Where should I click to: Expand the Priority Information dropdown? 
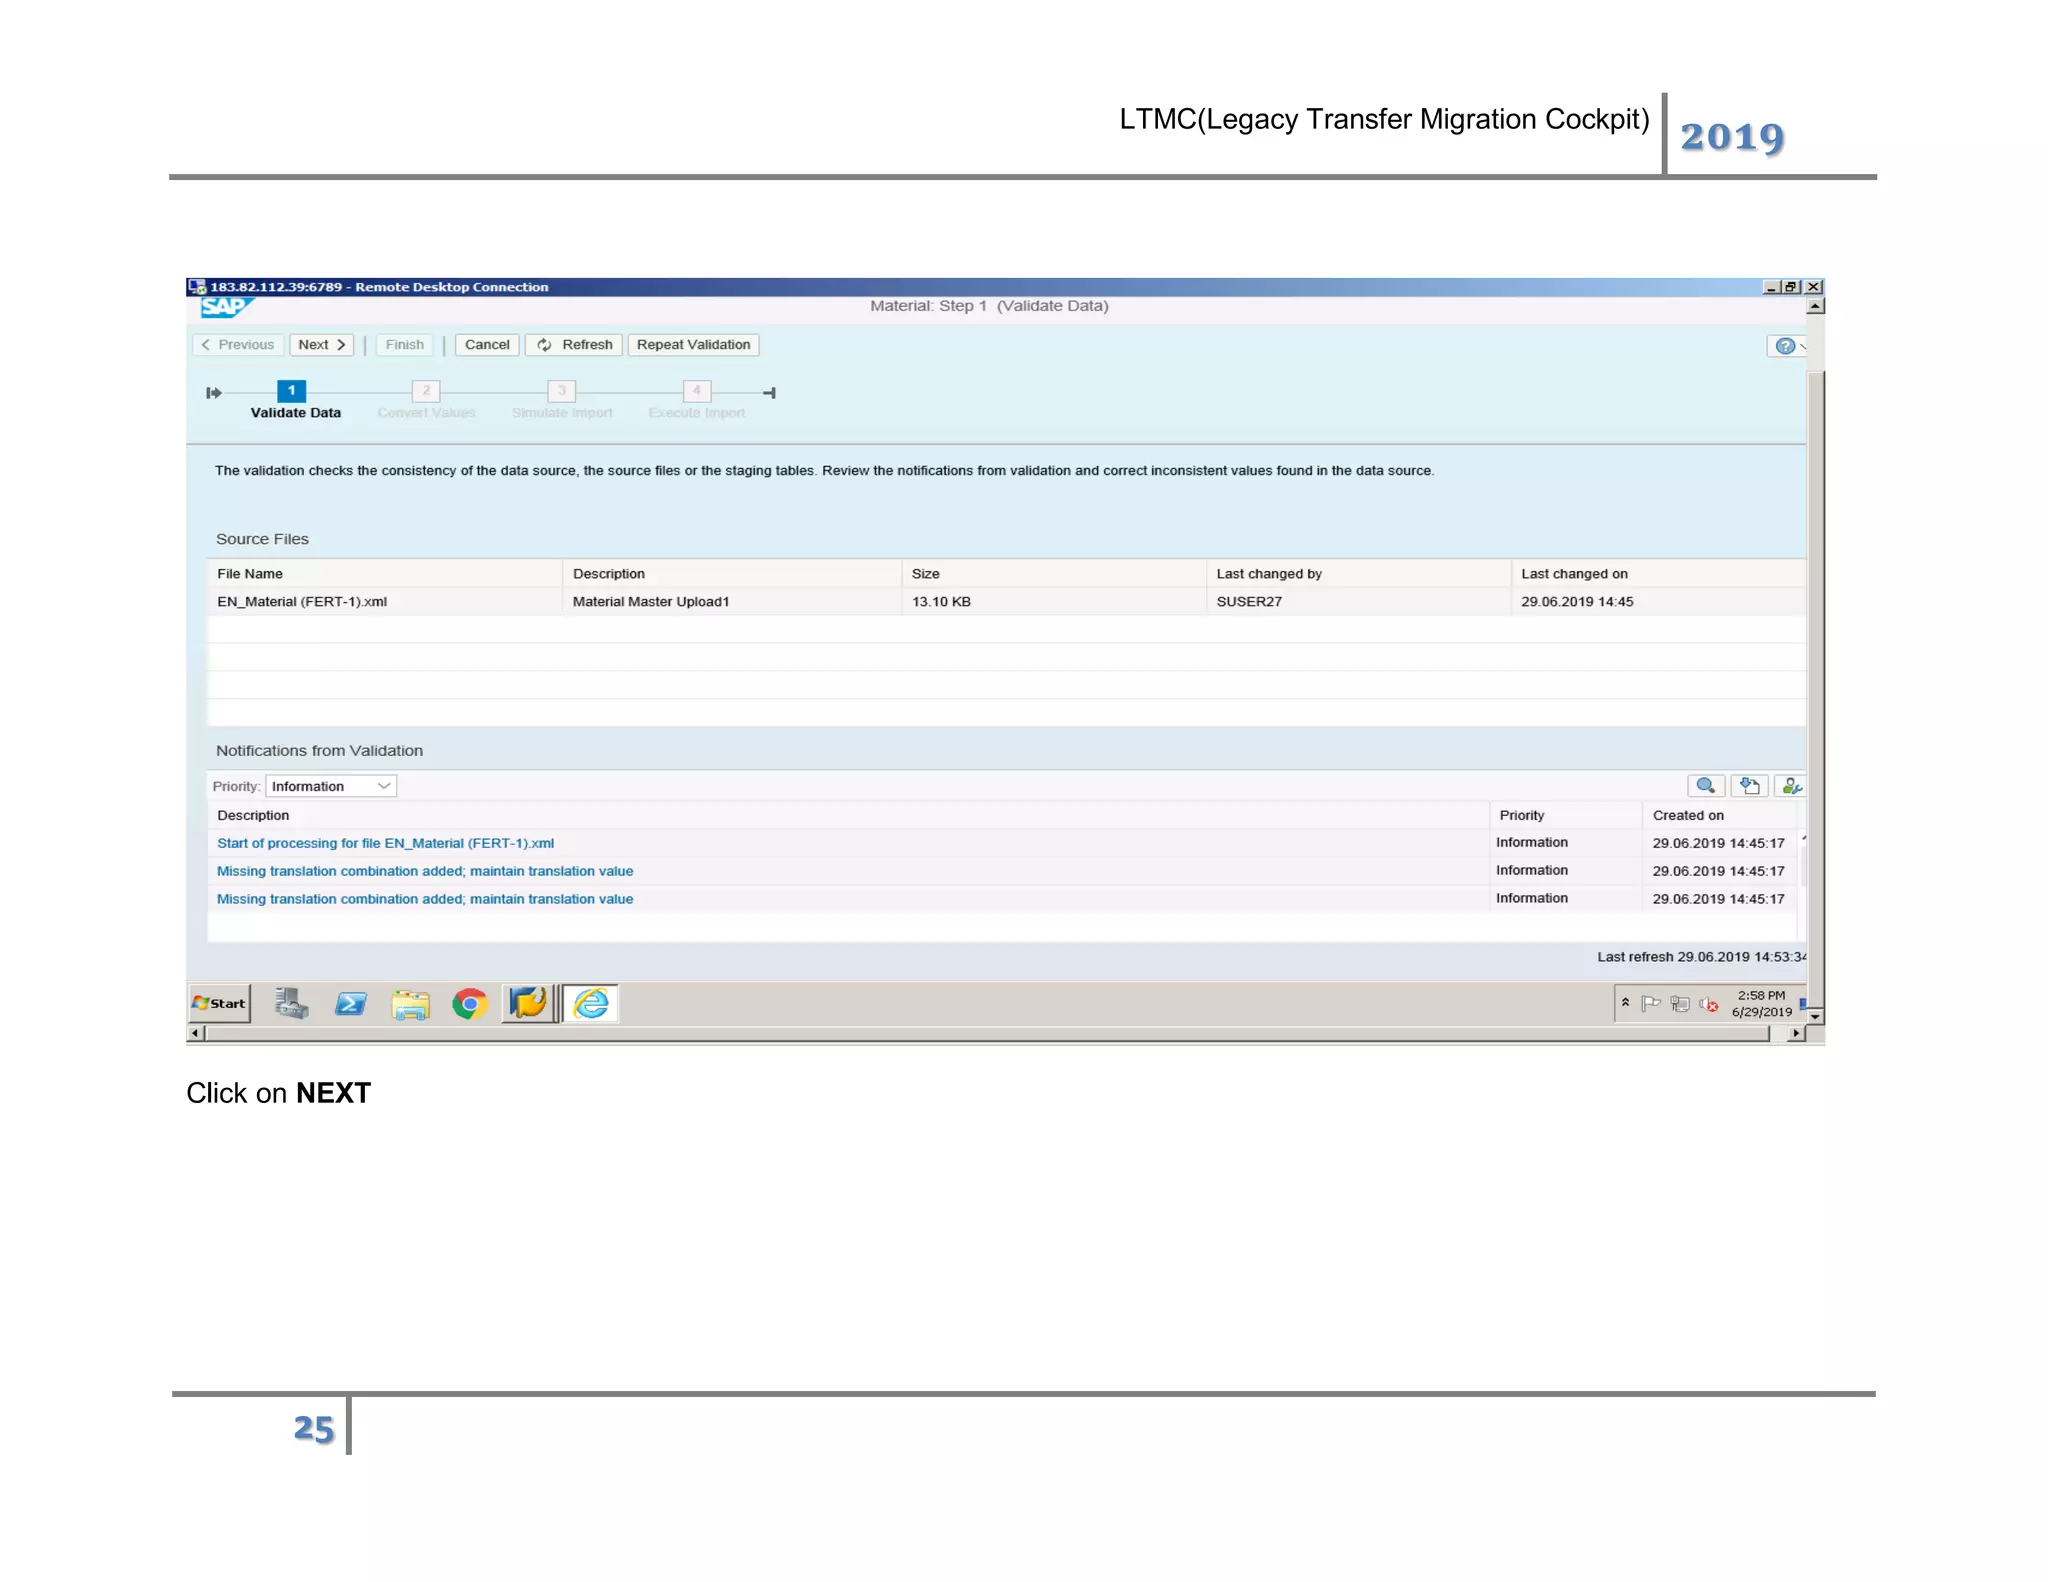coord(383,787)
